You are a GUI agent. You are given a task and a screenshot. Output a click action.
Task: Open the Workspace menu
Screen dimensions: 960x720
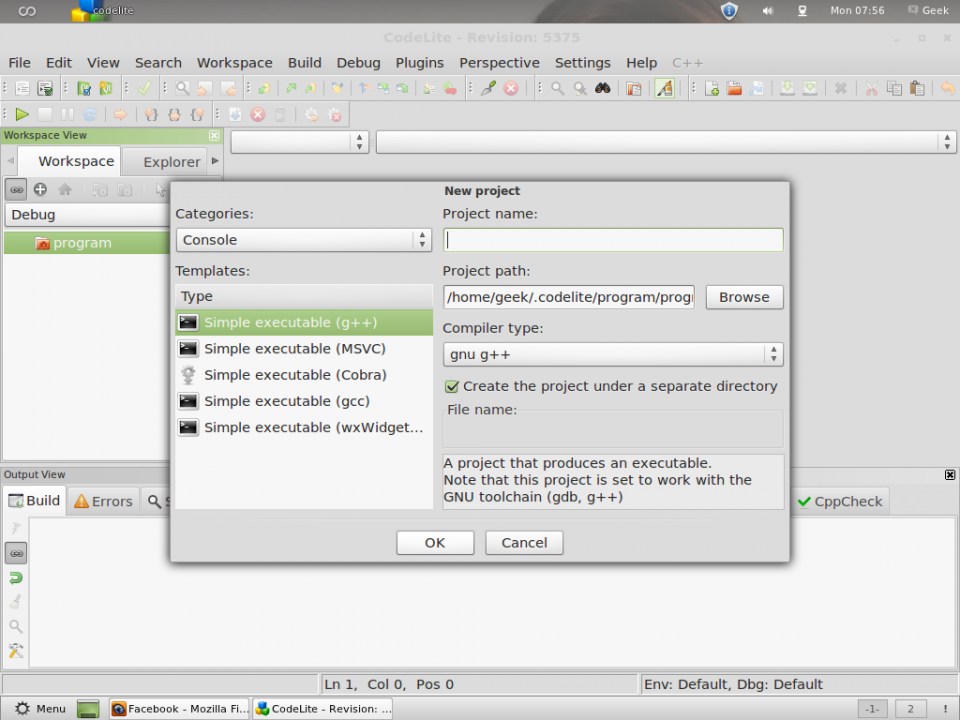[234, 63]
